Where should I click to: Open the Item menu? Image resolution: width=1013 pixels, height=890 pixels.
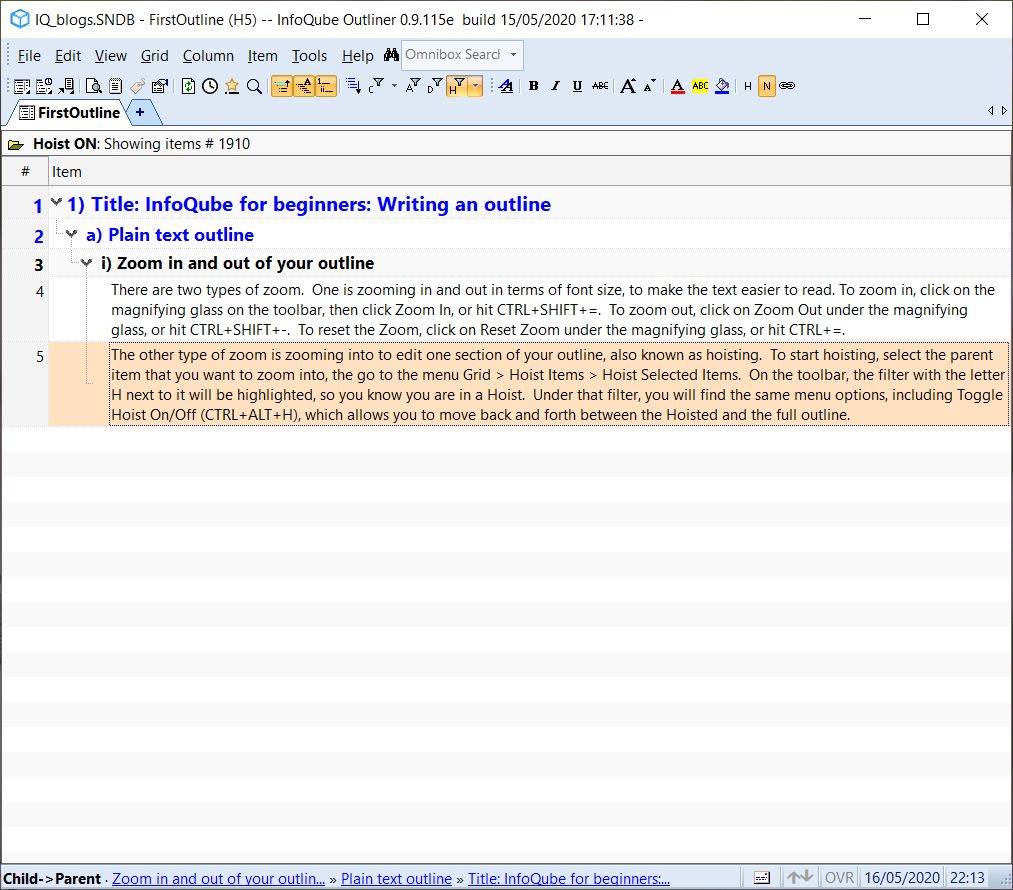(262, 56)
